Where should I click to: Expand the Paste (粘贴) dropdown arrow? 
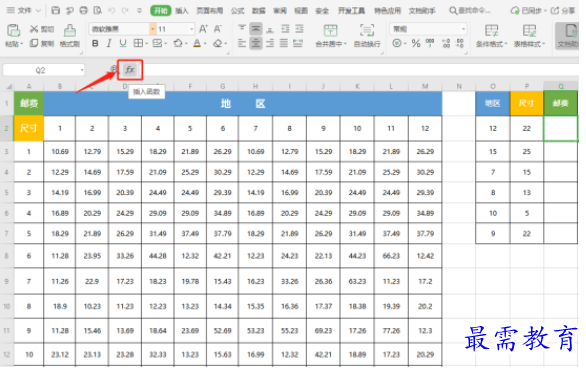(x=22, y=44)
